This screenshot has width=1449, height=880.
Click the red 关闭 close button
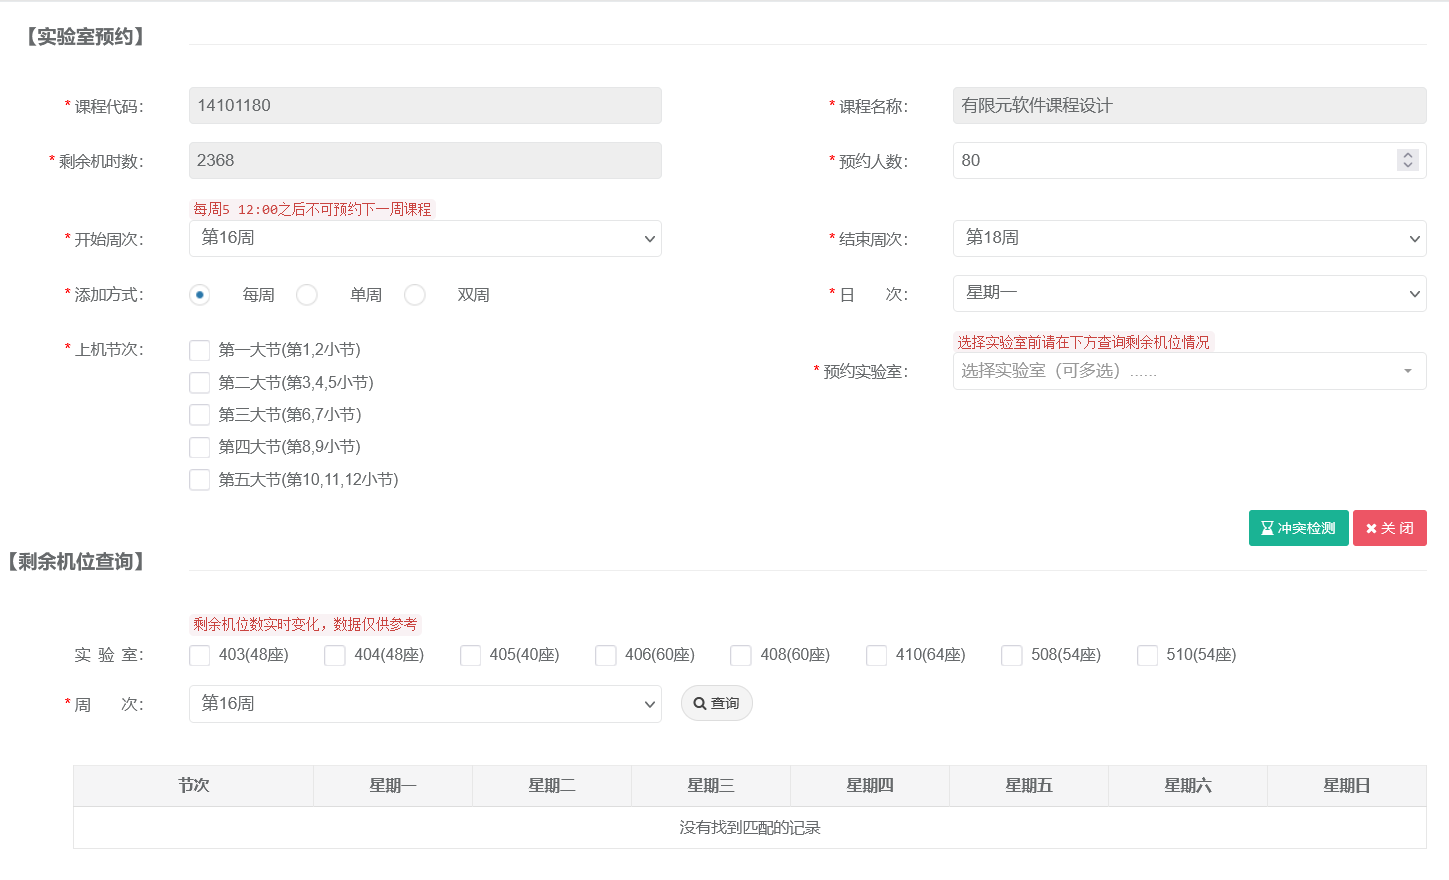[x=1389, y=528]
